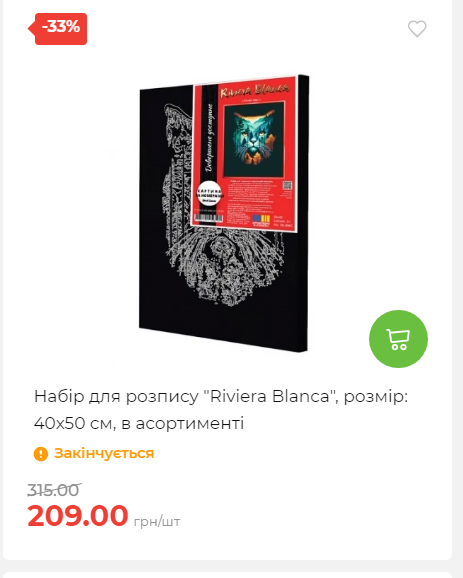The height and width of the screenshot is (578, 463).
Task: Add painting kit to shopping cart
Action: click(x=398, y=339)
